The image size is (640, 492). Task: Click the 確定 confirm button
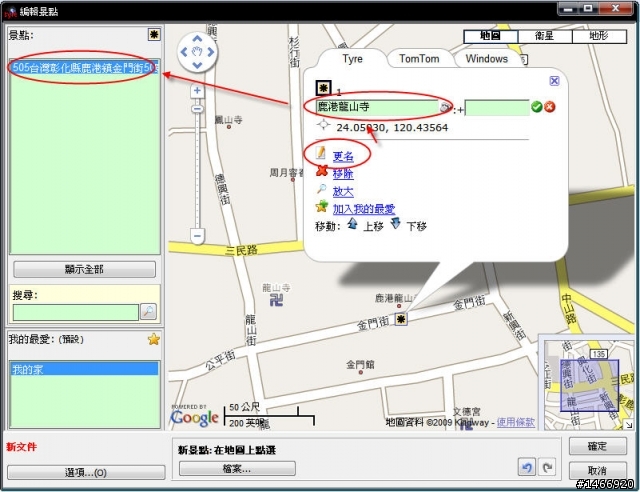[598, 446]
